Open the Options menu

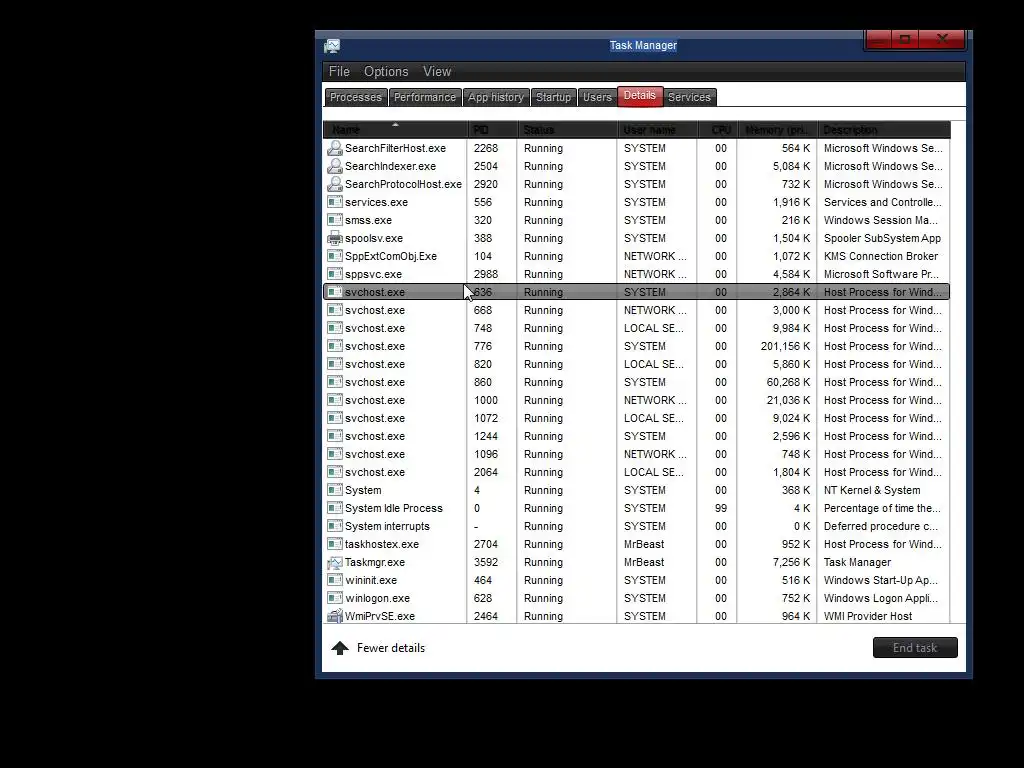click(386, 72)
